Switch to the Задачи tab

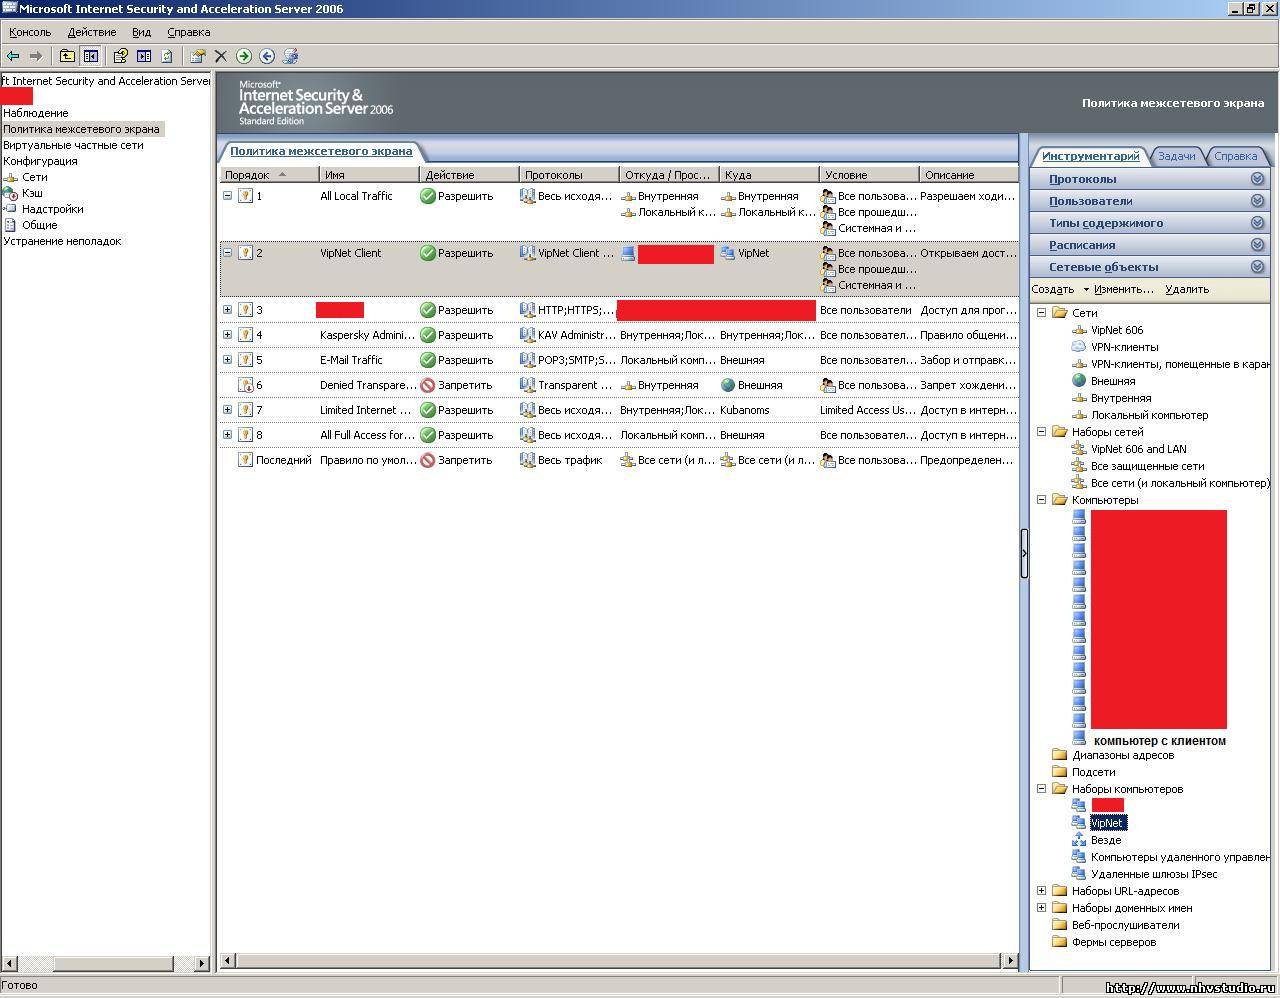point(1176,156)
